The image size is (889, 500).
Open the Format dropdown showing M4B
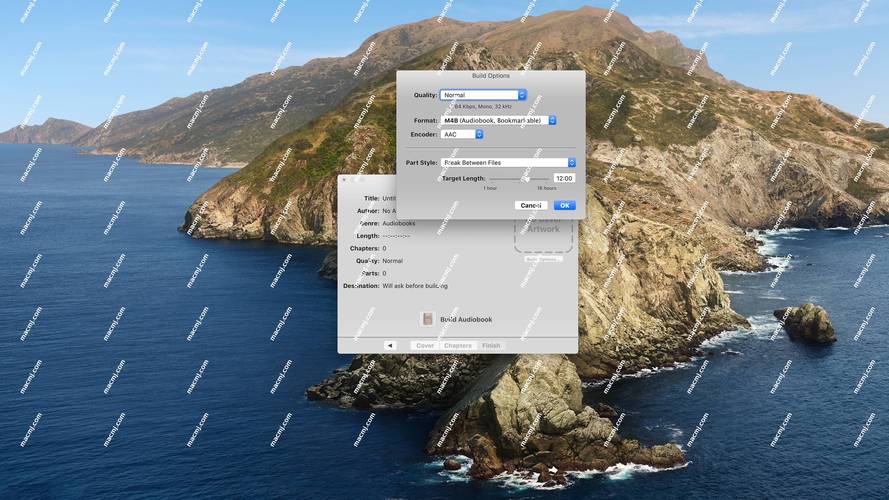498,120
